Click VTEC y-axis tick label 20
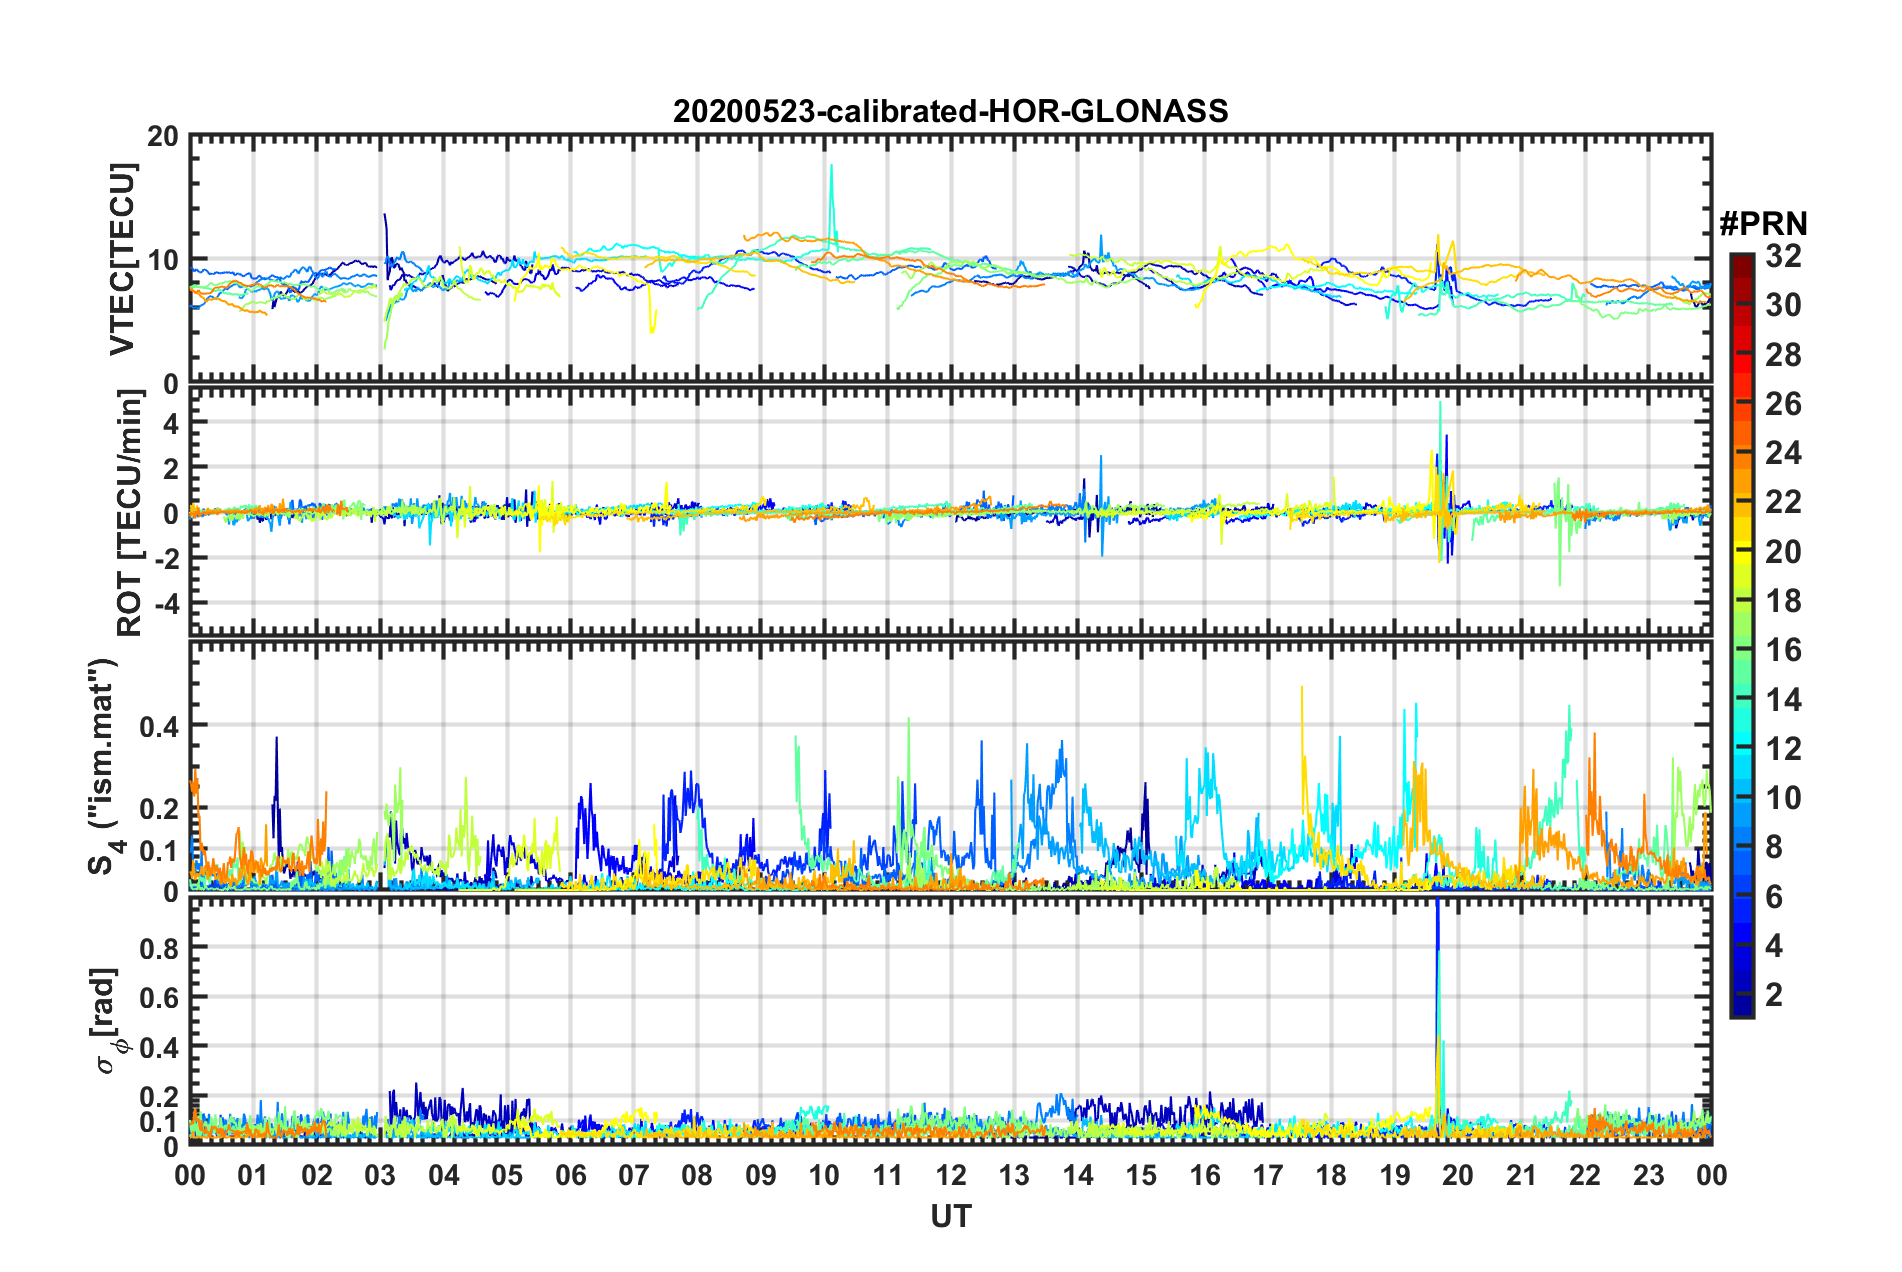 tap(163, 137)
